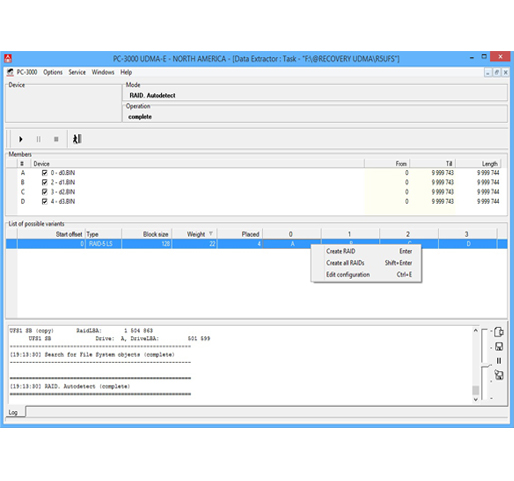Click Length 9 999 744 for member A
Image resolution: width=514 pixels, height=481 pixels.
point(488,173)
